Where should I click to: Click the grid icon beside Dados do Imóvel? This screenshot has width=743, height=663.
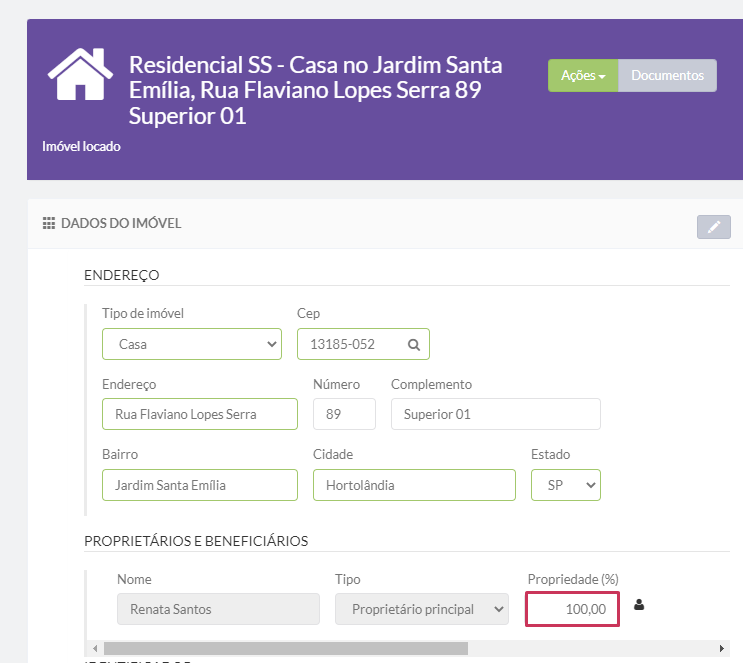pyautogui.click(x=49, y=223)
